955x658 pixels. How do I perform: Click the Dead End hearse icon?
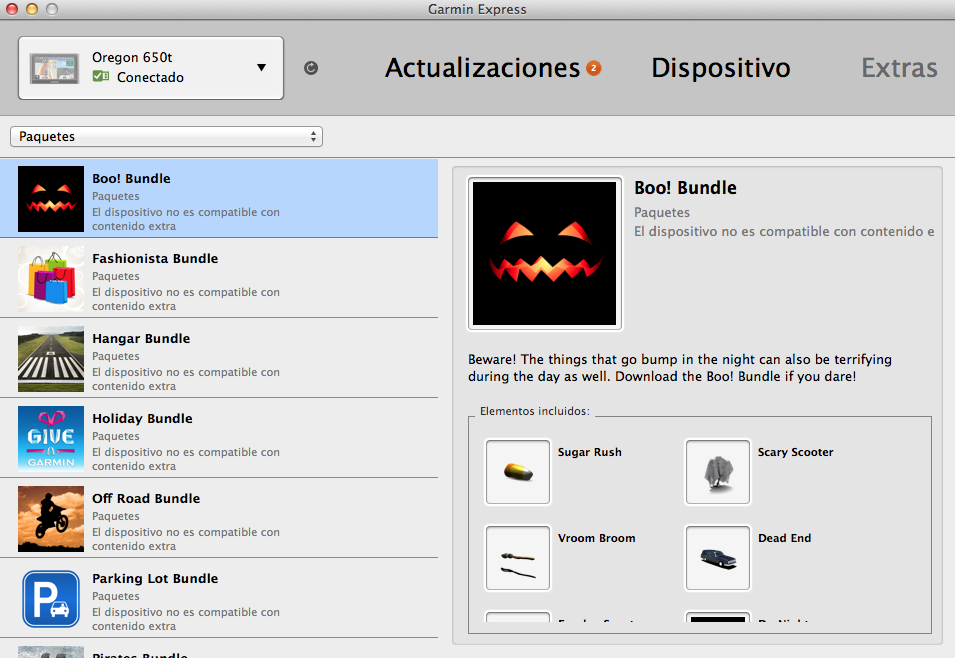718,558
